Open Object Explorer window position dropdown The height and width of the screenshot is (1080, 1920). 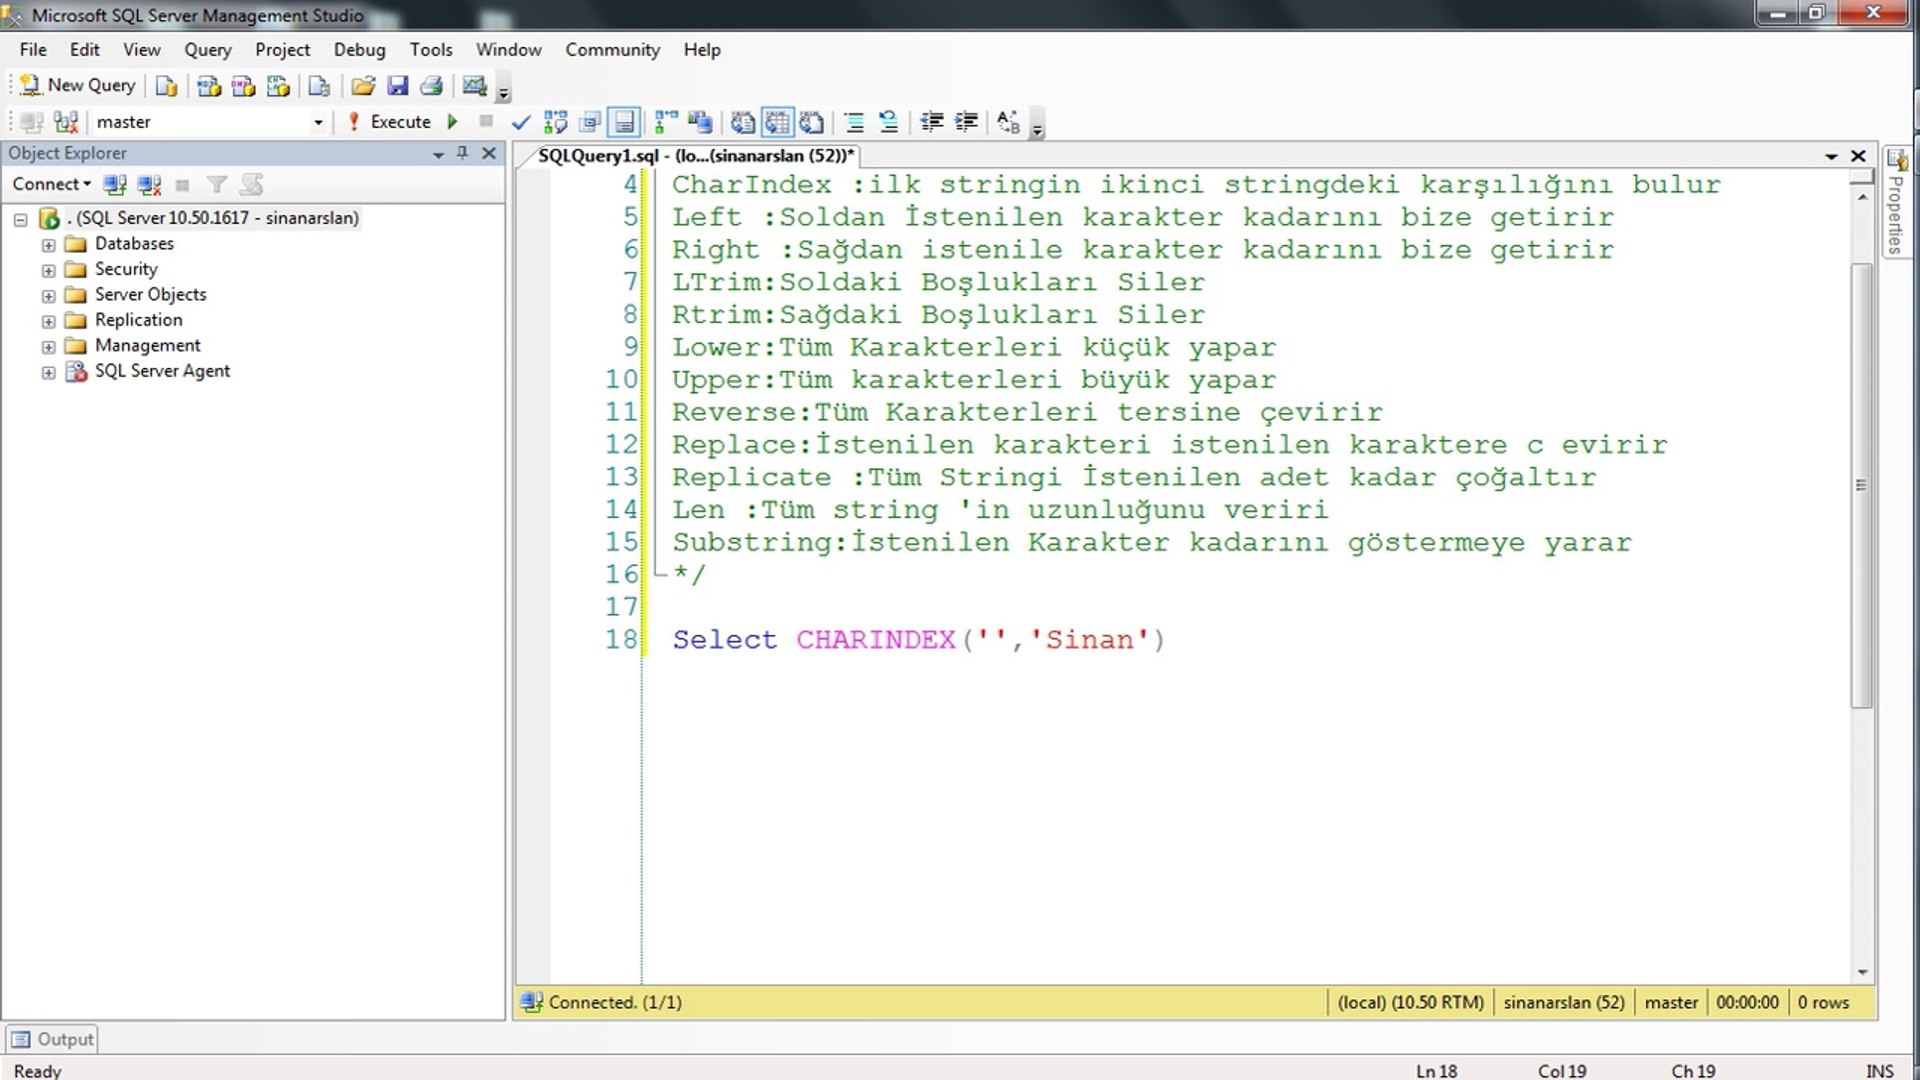click(438, 154)
